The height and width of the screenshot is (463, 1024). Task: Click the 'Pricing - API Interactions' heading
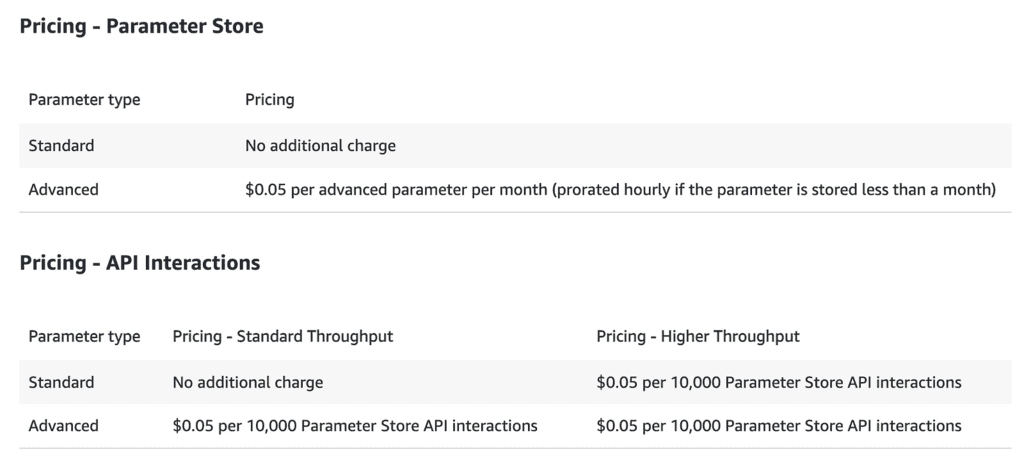[x=140, y=263]
